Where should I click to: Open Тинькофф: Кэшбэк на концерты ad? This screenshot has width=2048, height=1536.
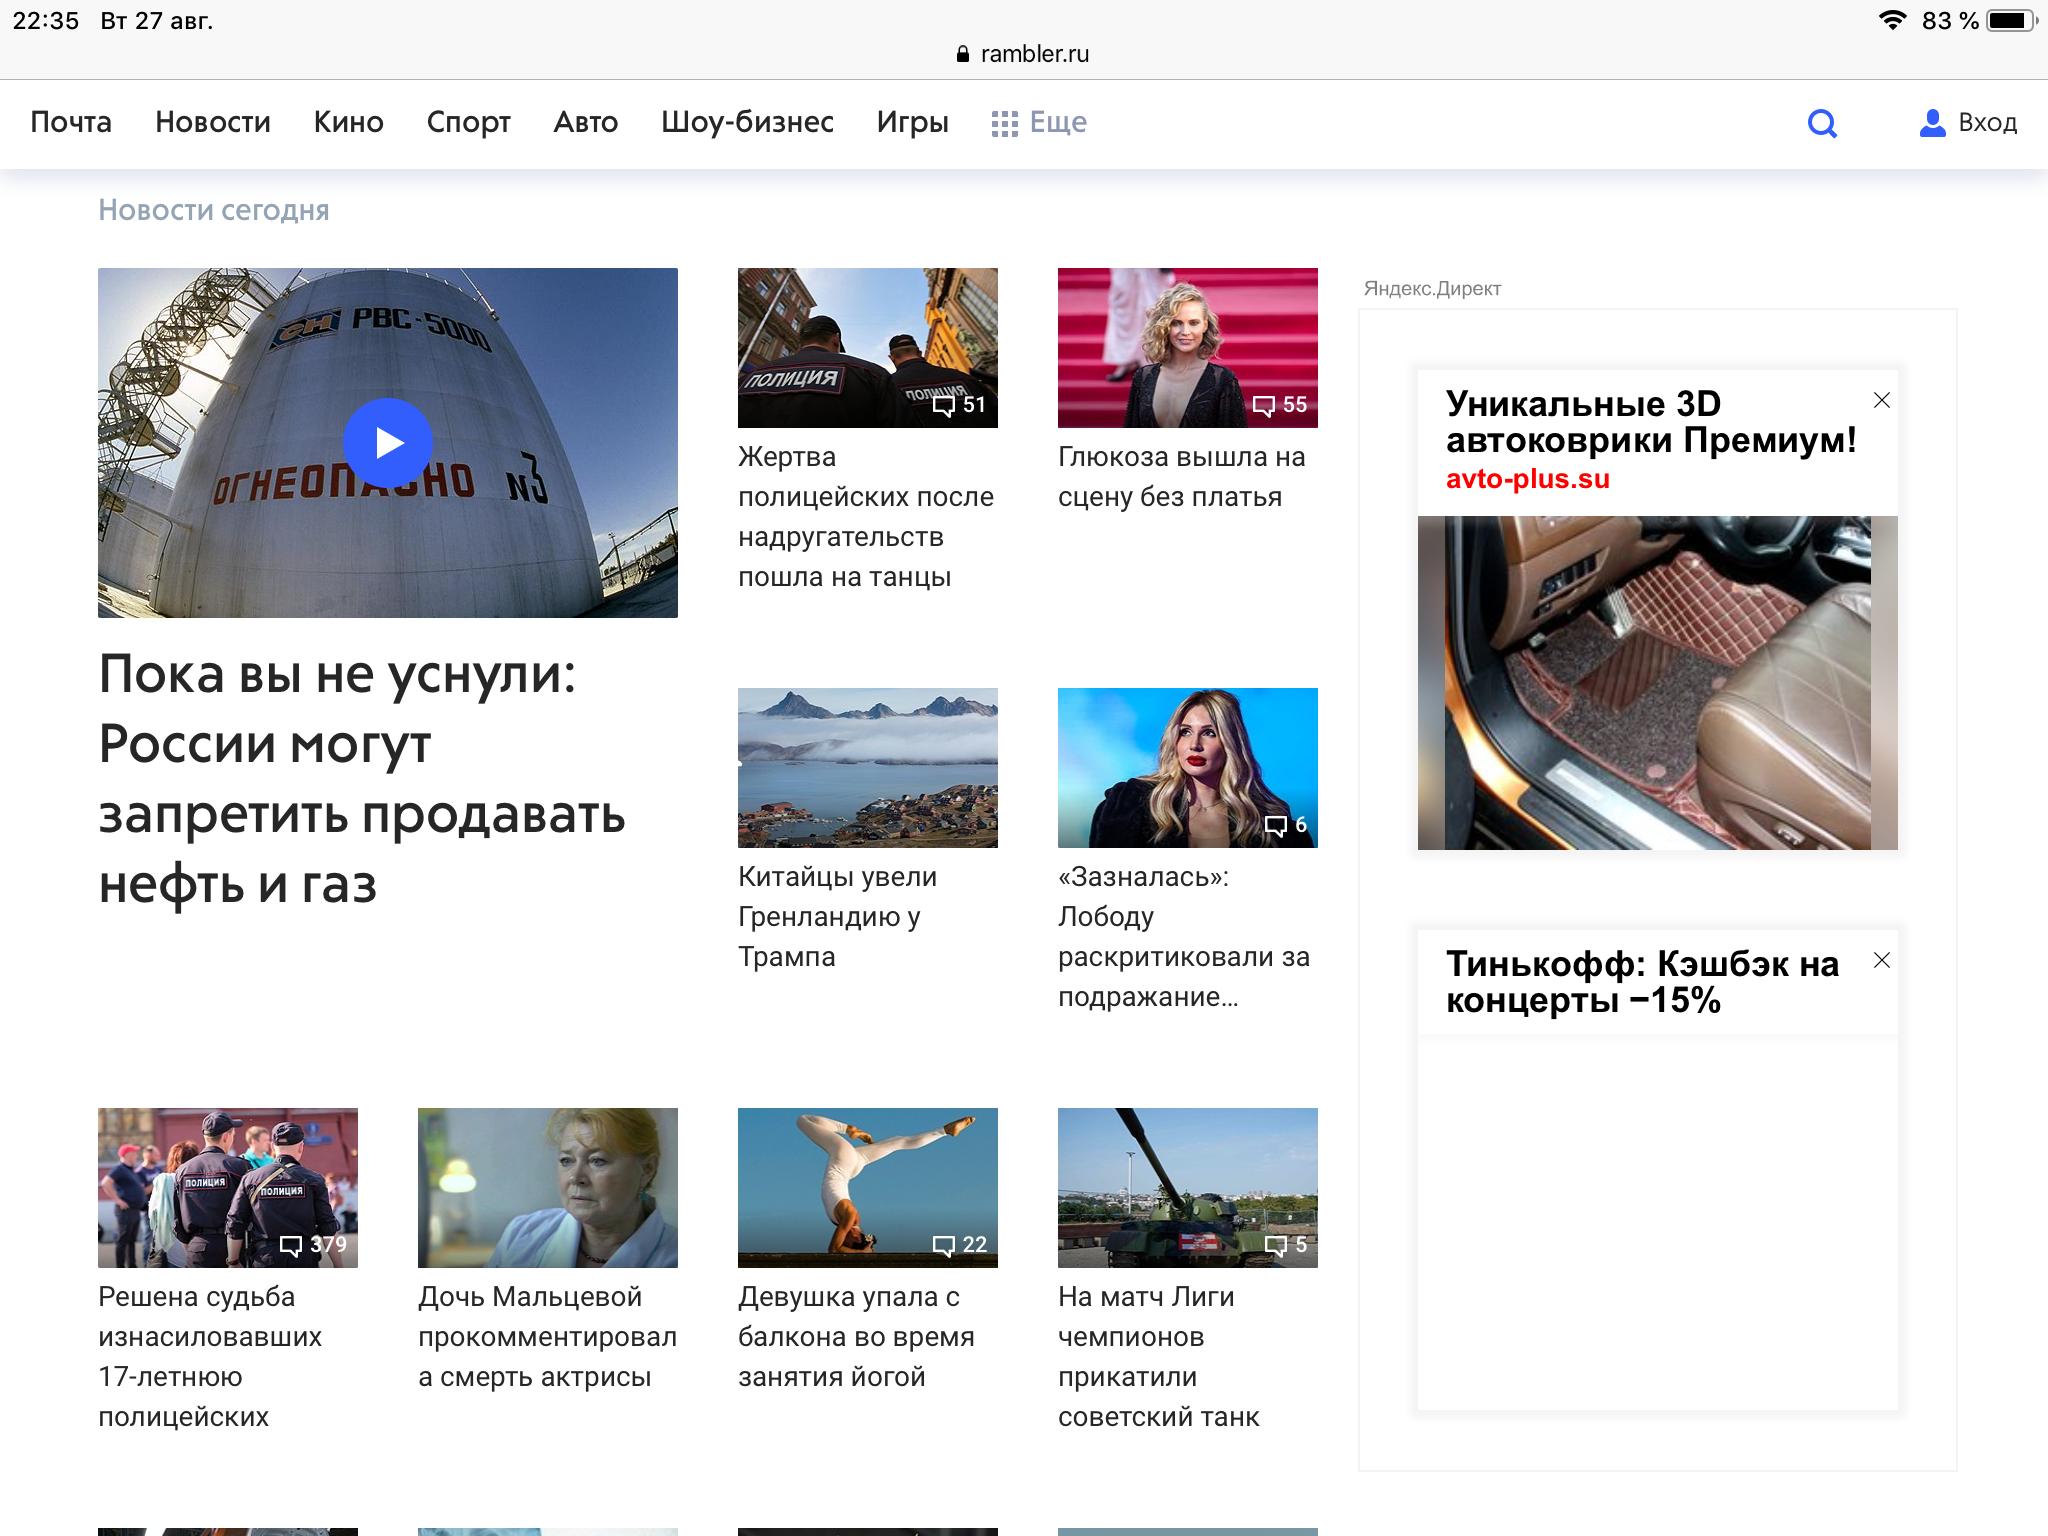(x=1642, y=982)
